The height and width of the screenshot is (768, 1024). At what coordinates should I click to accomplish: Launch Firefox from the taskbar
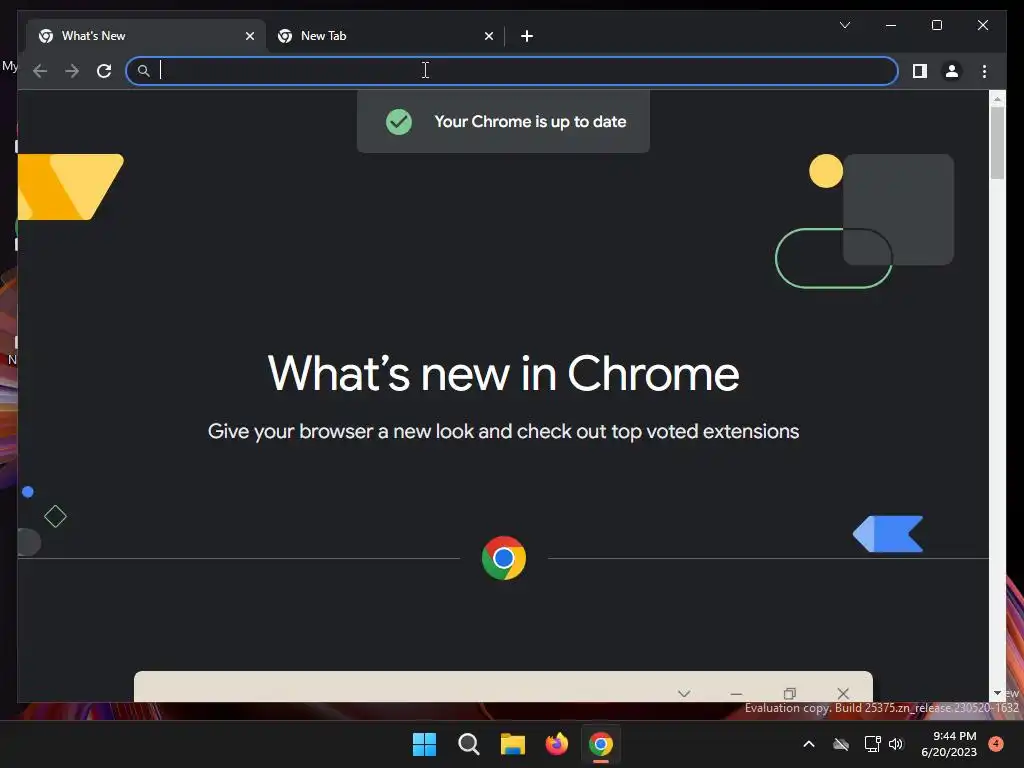point(556,744)
